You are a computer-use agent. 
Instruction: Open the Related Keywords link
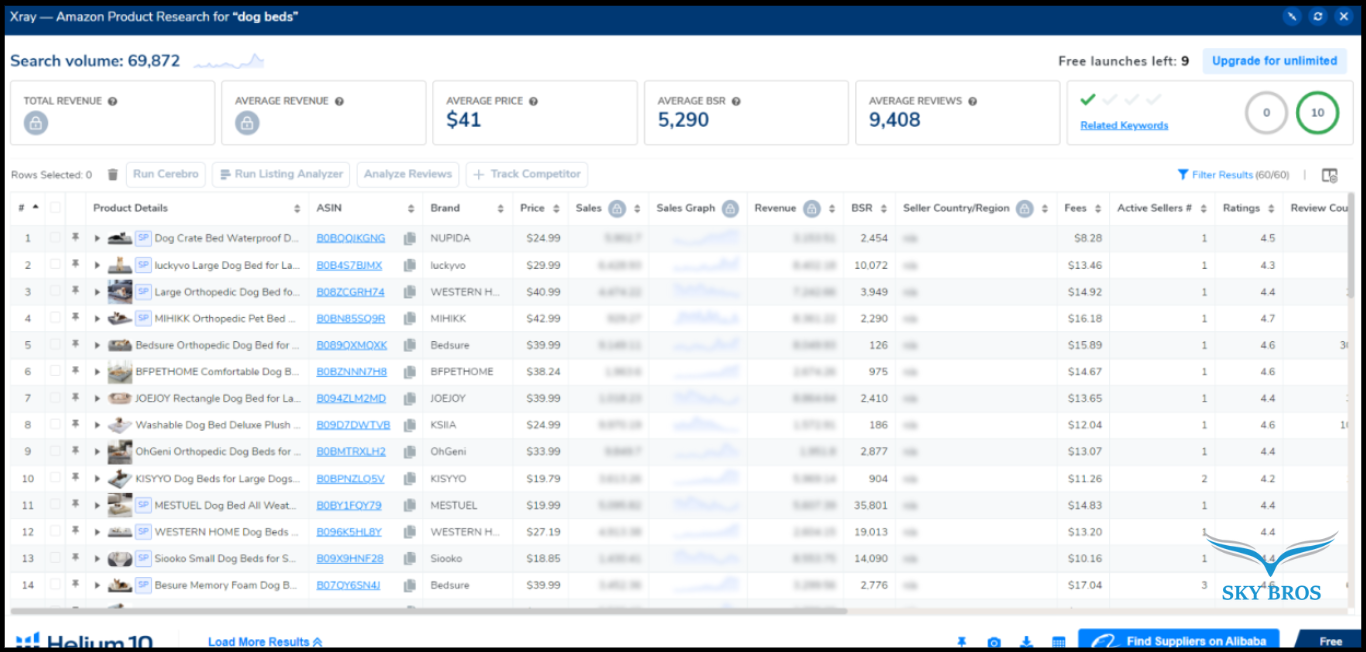point(1125,123)
